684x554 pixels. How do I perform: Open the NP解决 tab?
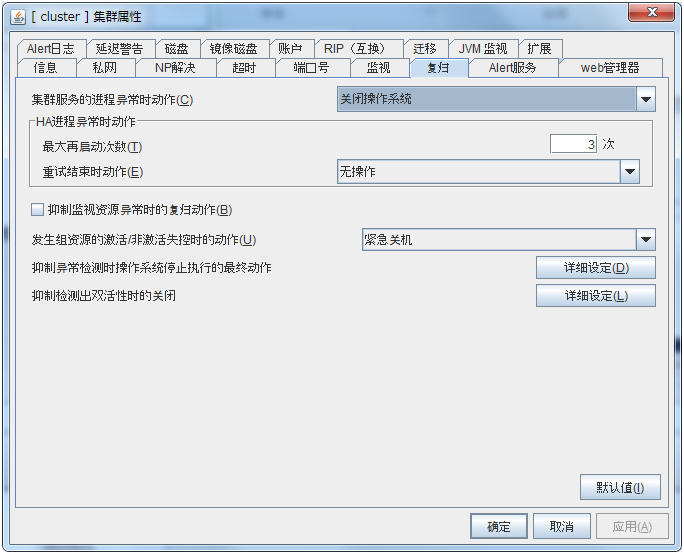[x=175, y=68]
